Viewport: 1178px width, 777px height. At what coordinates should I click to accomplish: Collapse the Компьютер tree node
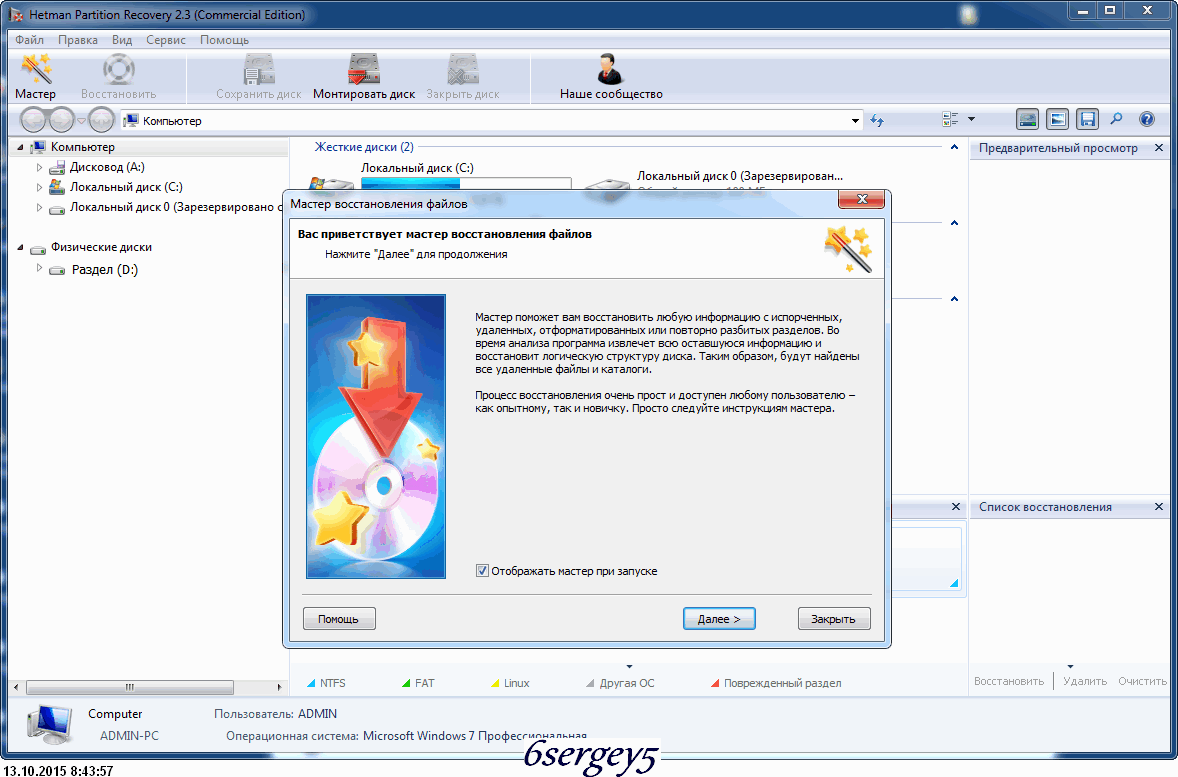tap(20, 147)
